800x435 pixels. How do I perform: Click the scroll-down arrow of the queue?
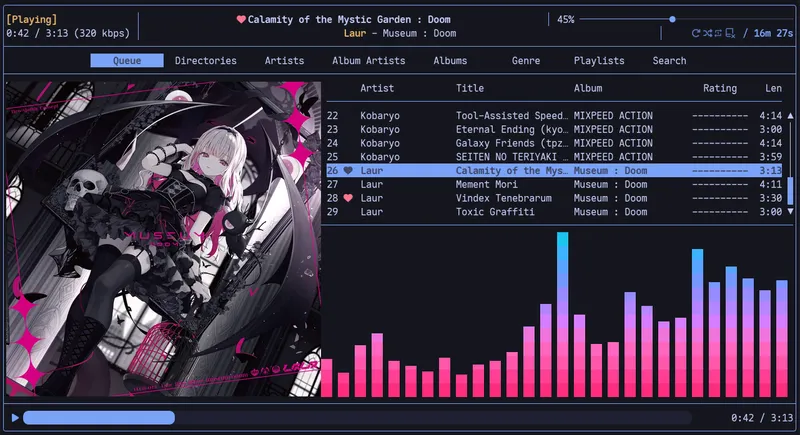pos(790,211)
